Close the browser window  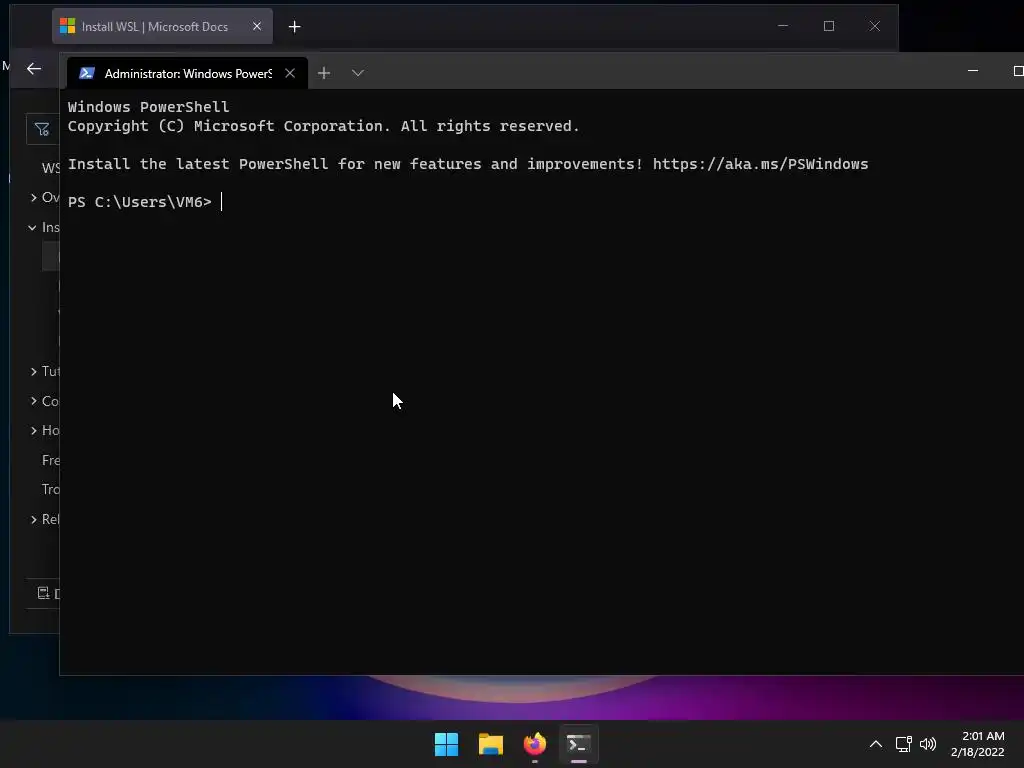874,26
